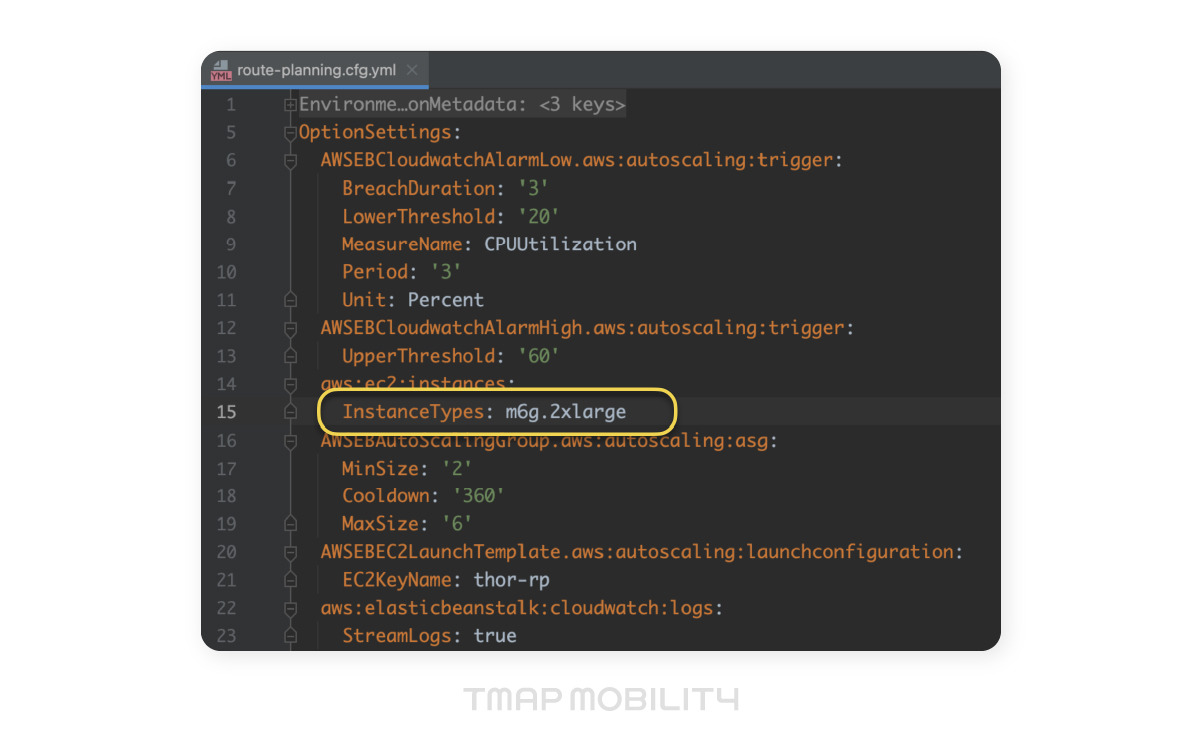Close the route-planning.cfg.yml tab
Screen dimensions: 1201x731
coord(411,71)
